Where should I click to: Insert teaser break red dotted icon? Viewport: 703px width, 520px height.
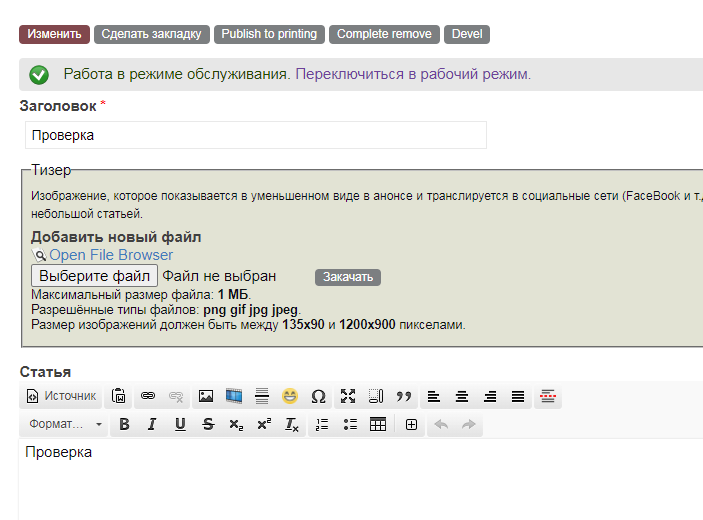[x=548, y=396]
